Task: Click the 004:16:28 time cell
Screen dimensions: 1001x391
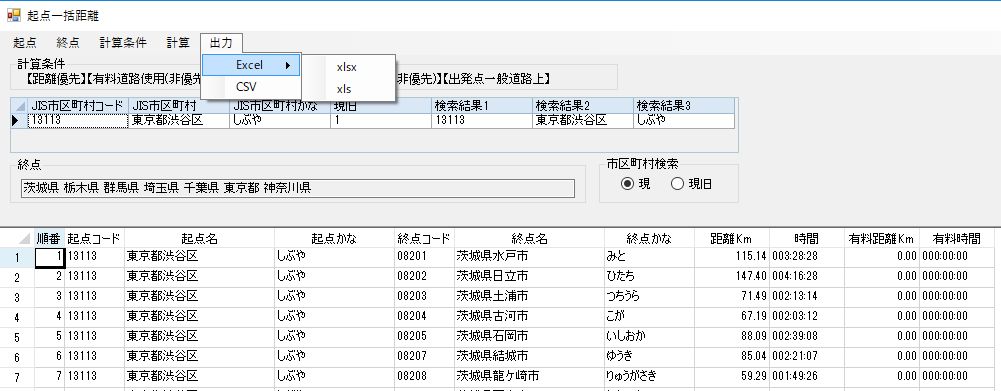Action: 807,277
